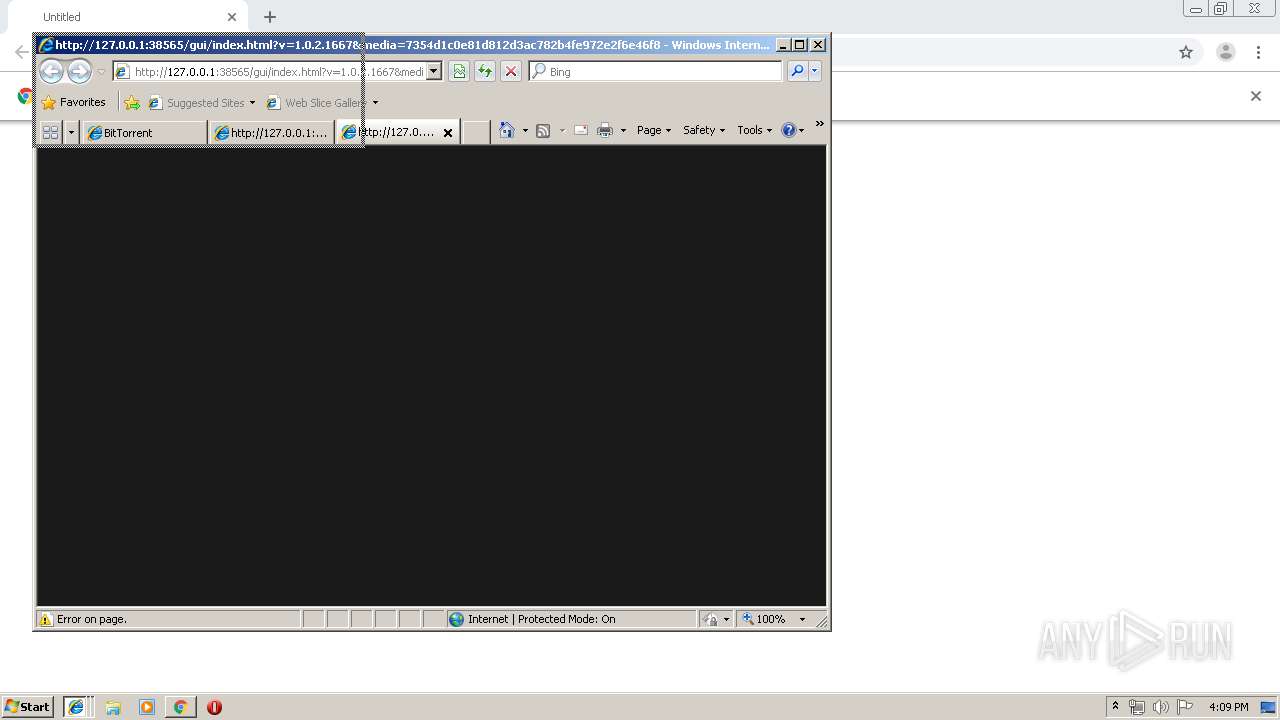This screenshot has height=720, width=1280.
Task: Open the zoom level dropdown arrow
Action: [x=802, y=619]
